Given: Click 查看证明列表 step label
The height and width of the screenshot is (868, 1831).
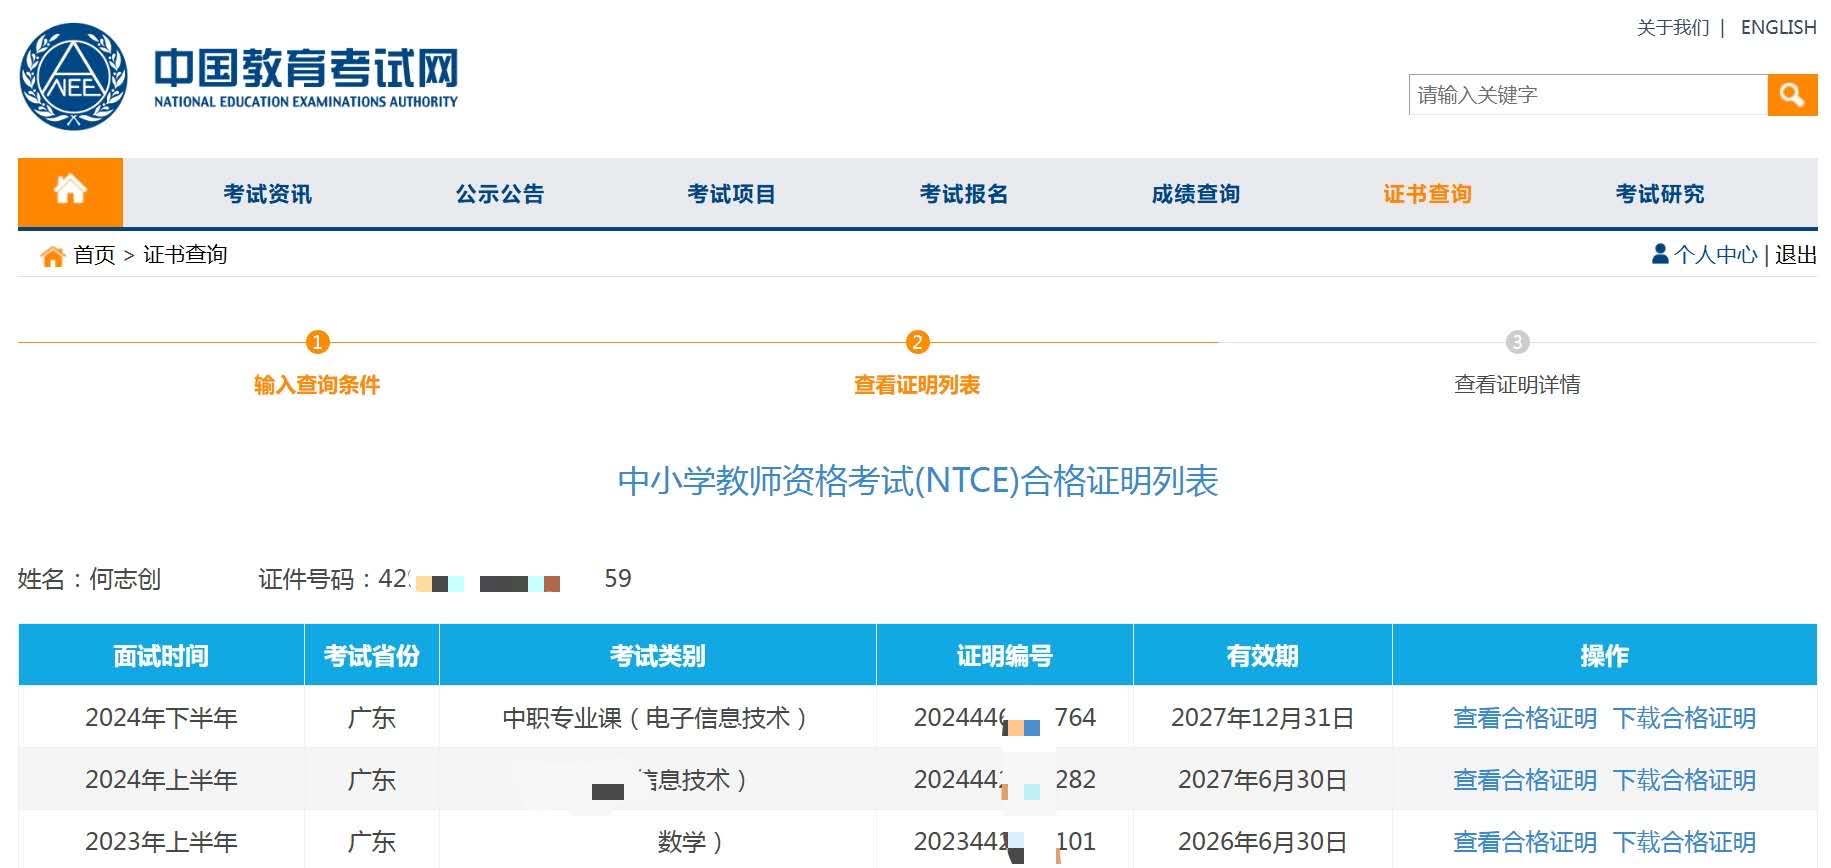Looking at the screenshot, I should pos(917,385).
